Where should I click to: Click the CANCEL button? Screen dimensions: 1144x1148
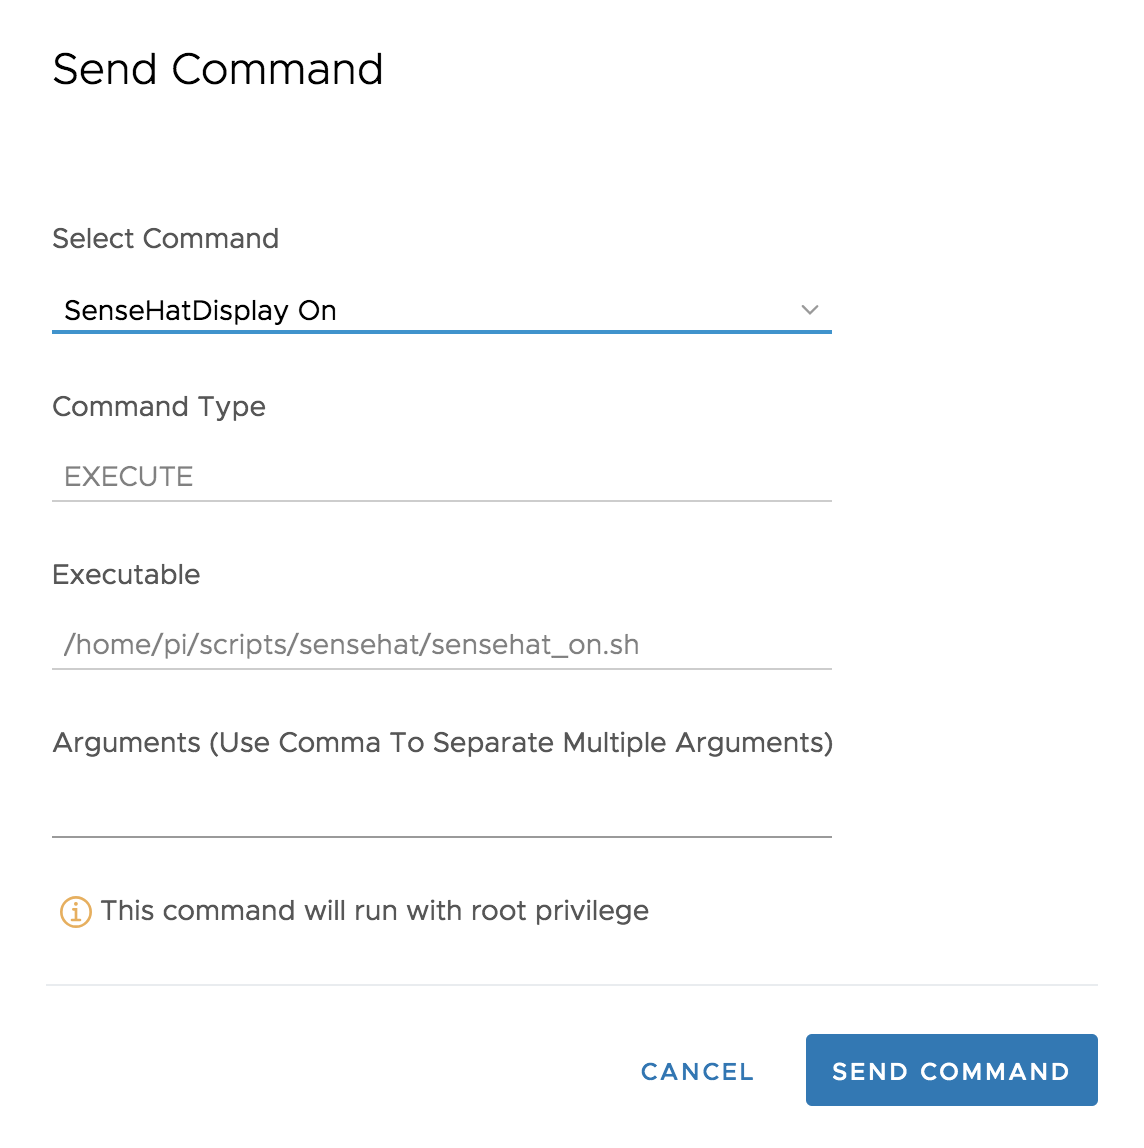pyautogui.click(x=697, y=1071)
